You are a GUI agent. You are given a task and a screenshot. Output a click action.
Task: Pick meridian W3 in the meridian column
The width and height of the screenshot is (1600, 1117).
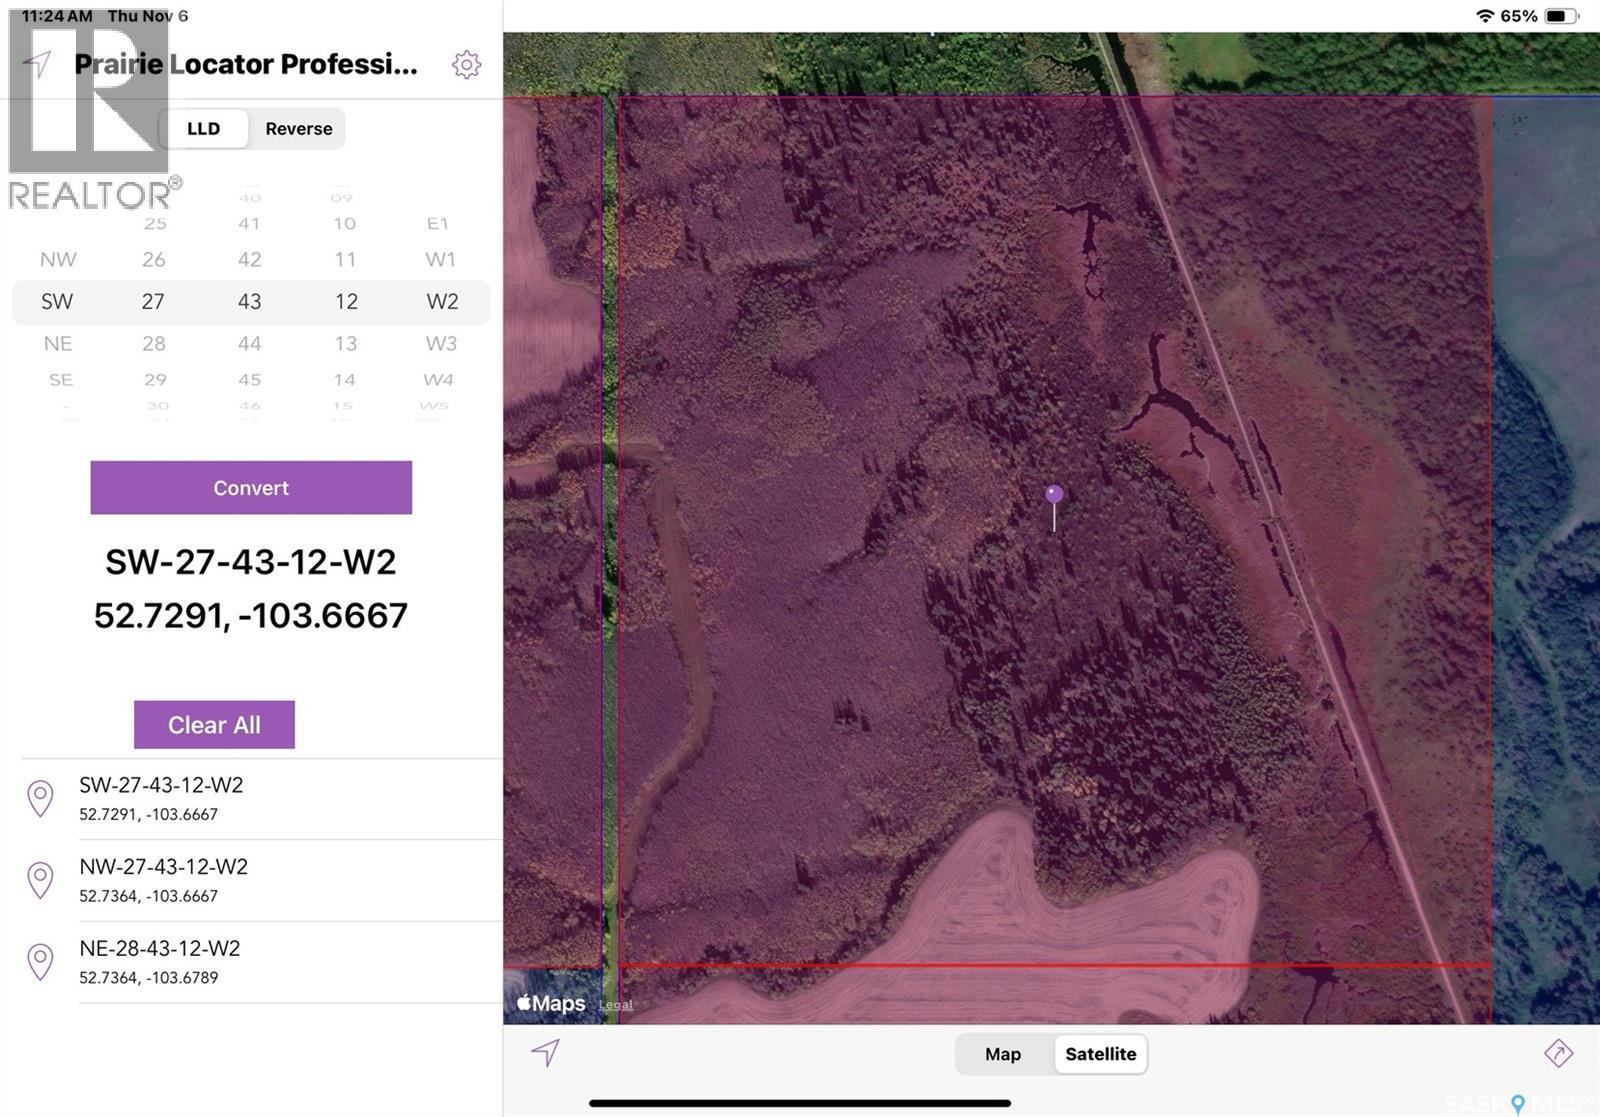(x=441, y=343)
